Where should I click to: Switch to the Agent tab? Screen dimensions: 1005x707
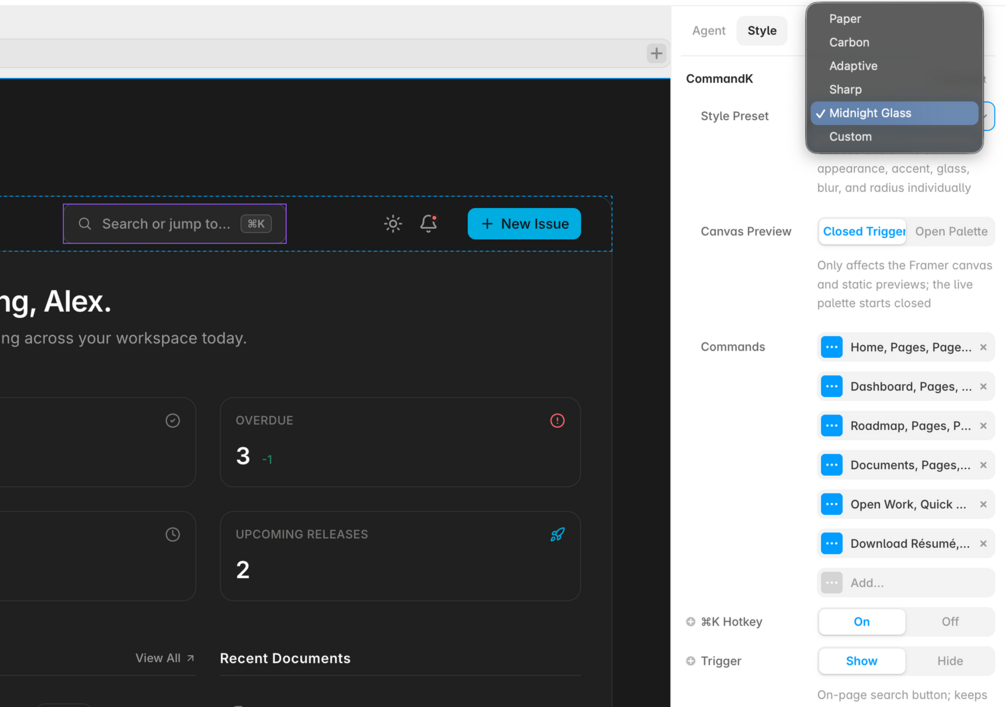pyautogui.click(x=708, y=31)
